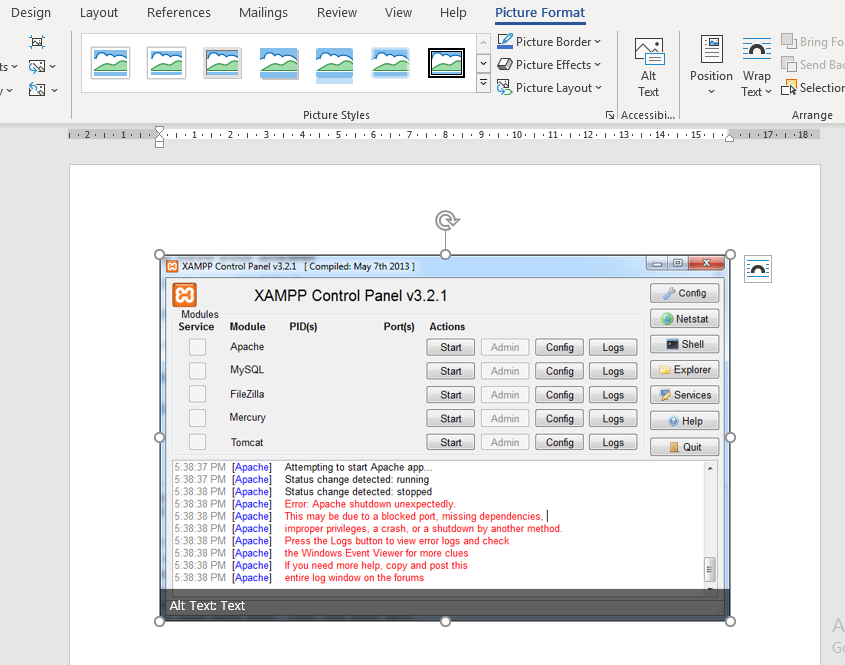Tick the FileZilla service checkbox

point(197,394)
